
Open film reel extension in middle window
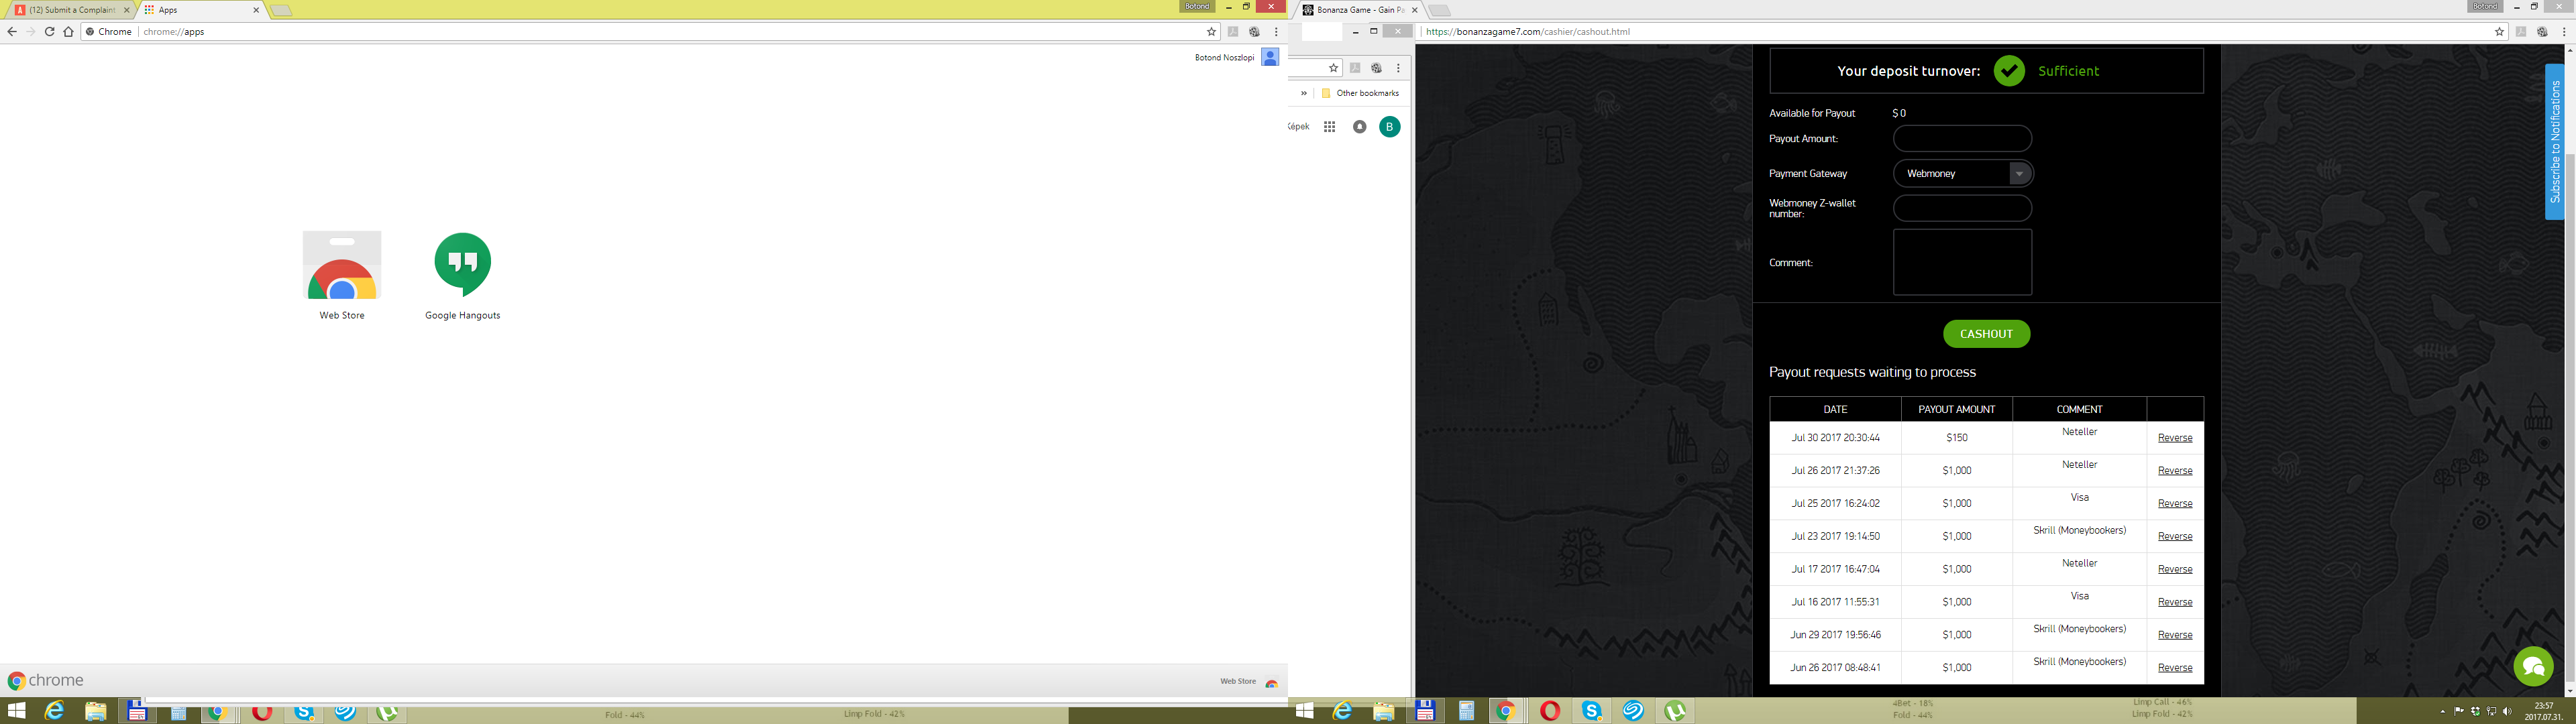click(x=1376, y=68)
